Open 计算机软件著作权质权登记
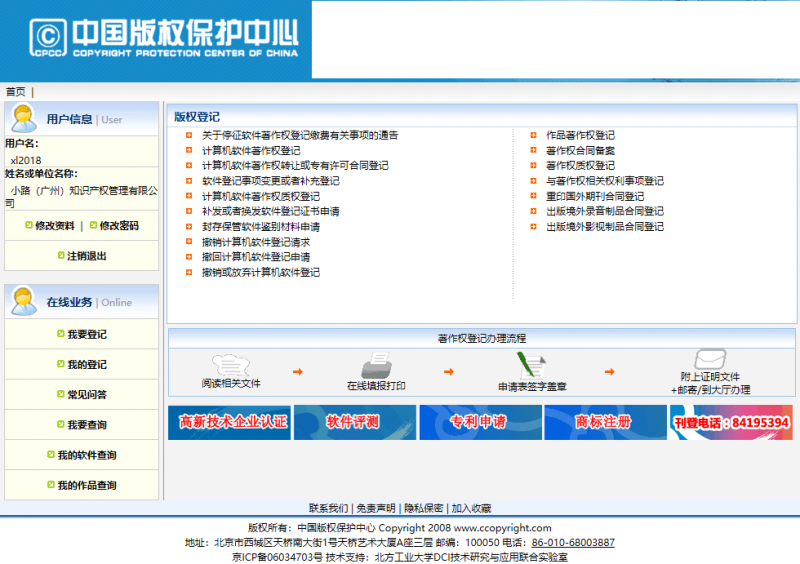 [261, 196]
